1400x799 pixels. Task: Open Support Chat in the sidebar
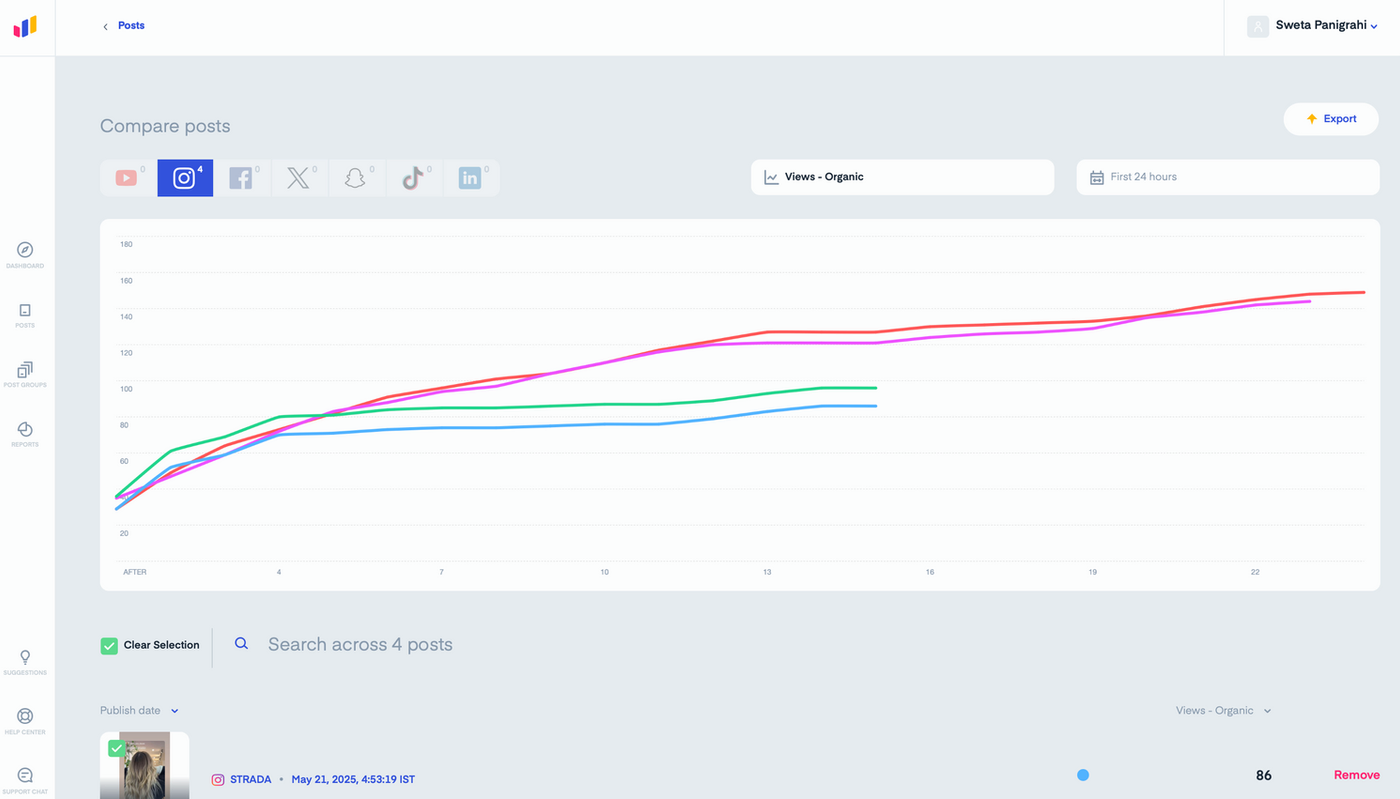coord(25,780)
